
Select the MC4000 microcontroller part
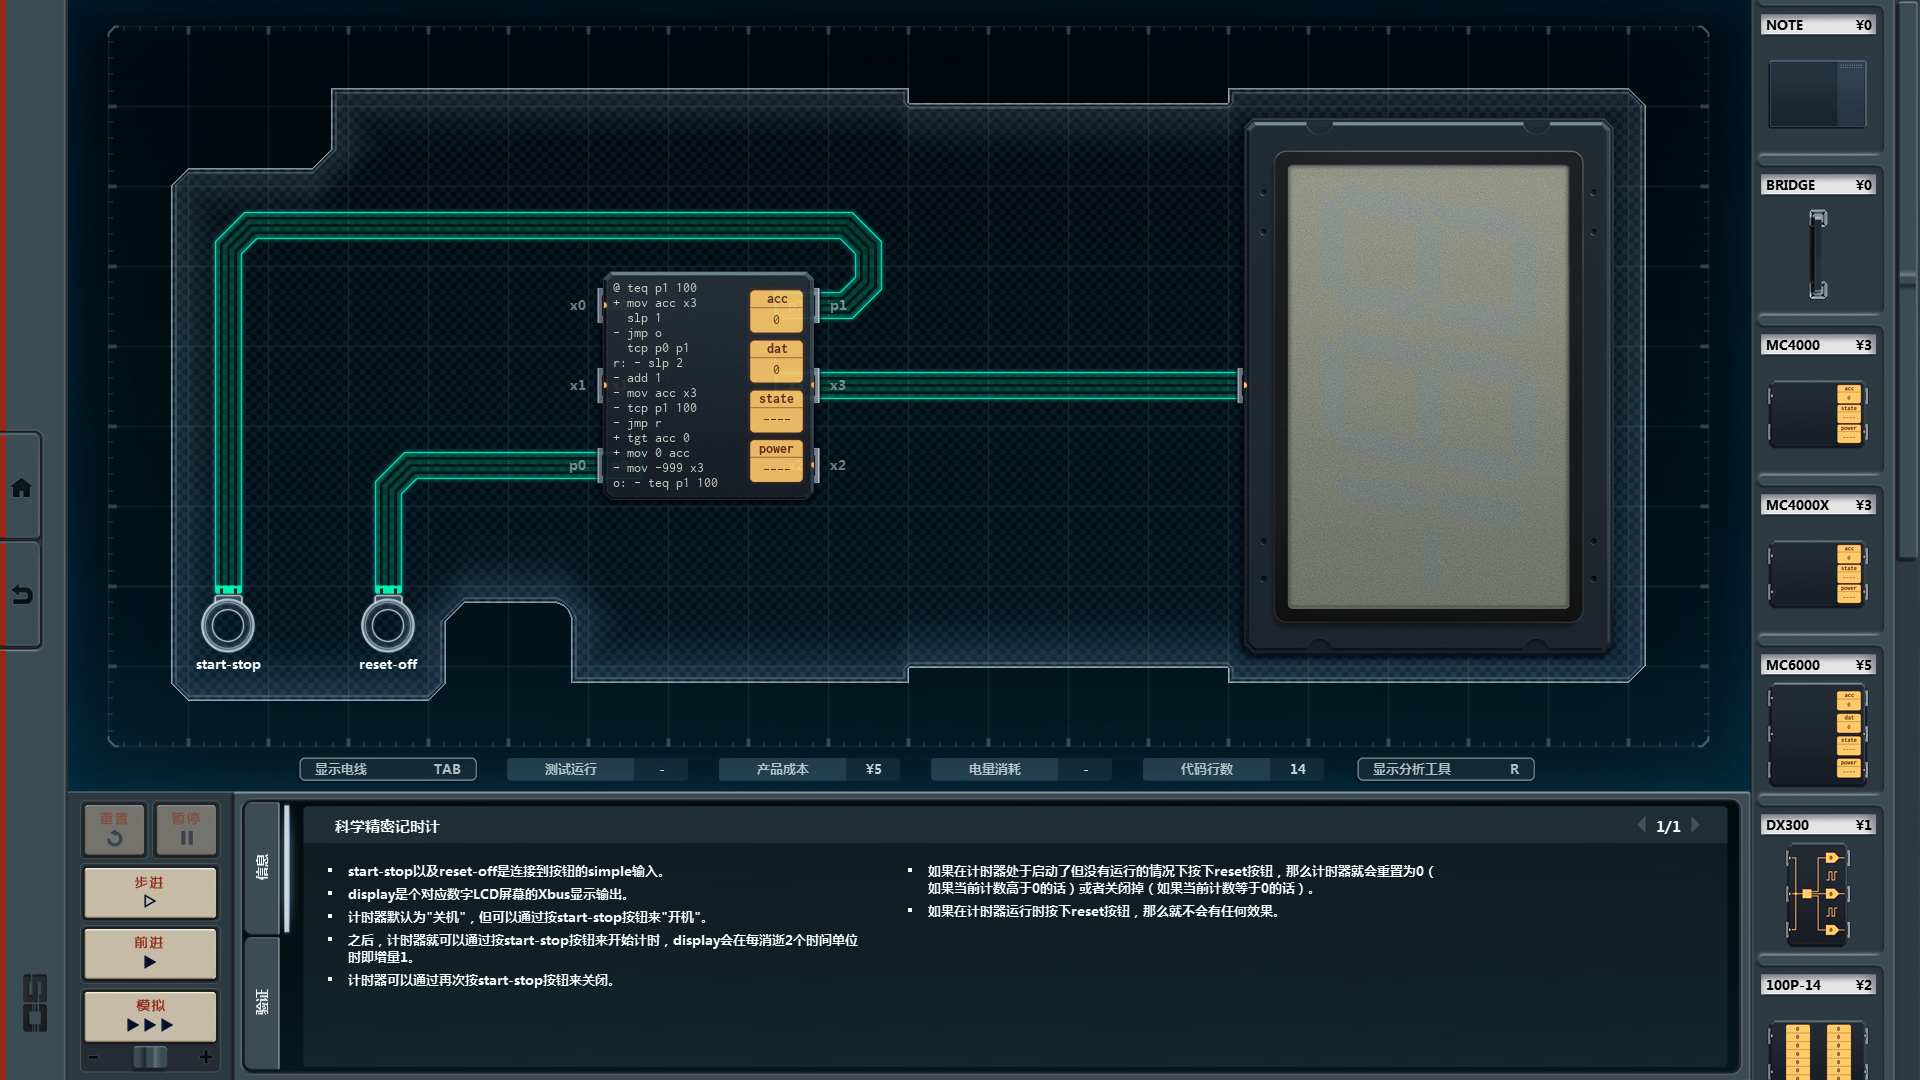[1817, 413]
